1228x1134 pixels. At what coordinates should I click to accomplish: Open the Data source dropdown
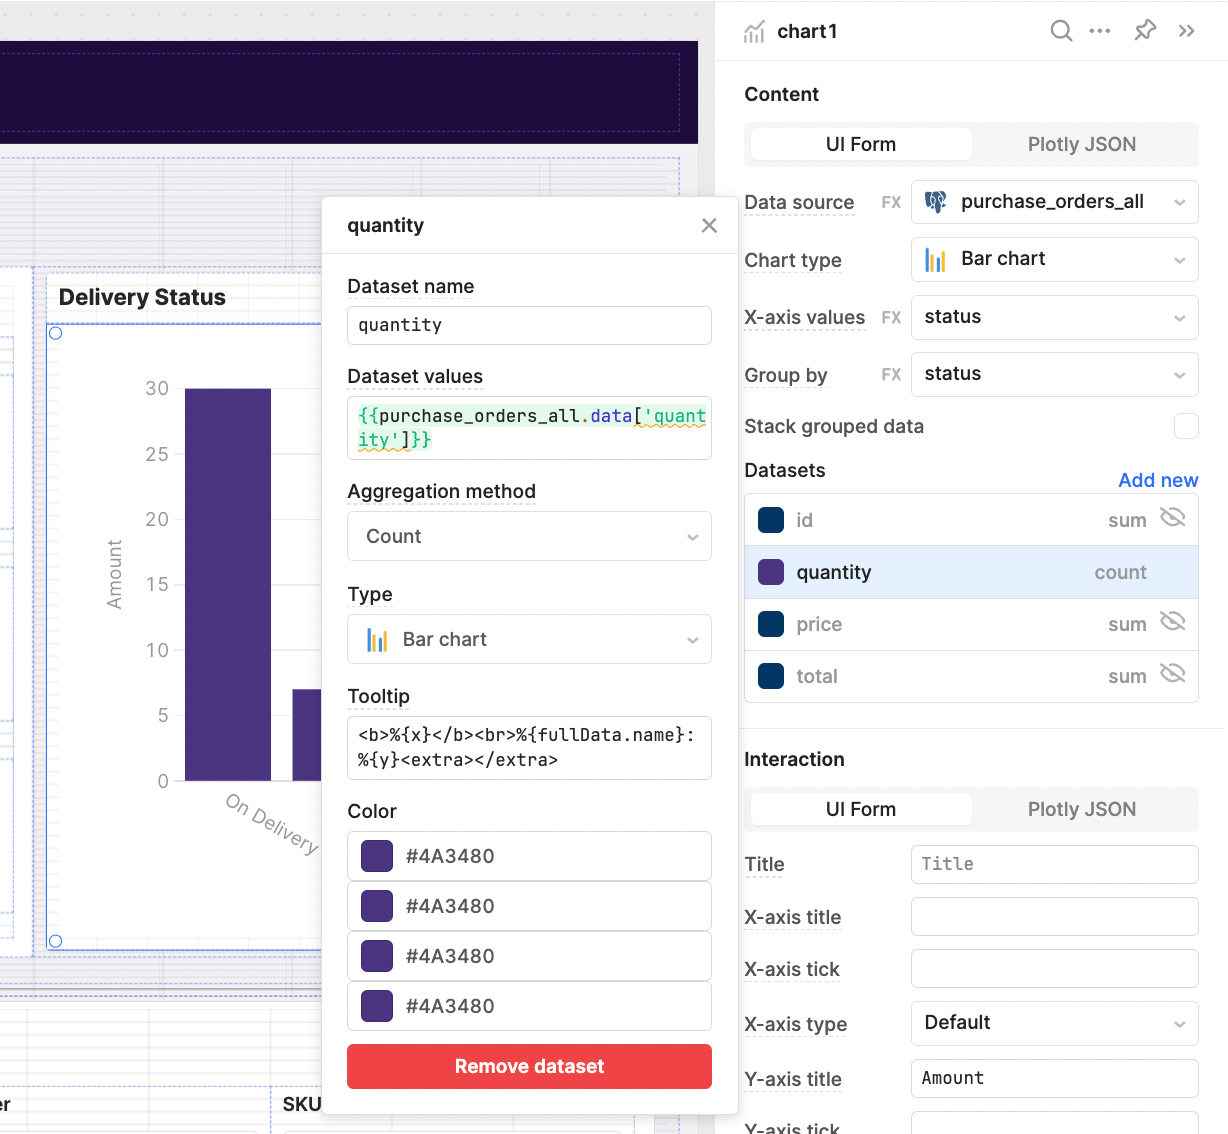pos(1054,202)
